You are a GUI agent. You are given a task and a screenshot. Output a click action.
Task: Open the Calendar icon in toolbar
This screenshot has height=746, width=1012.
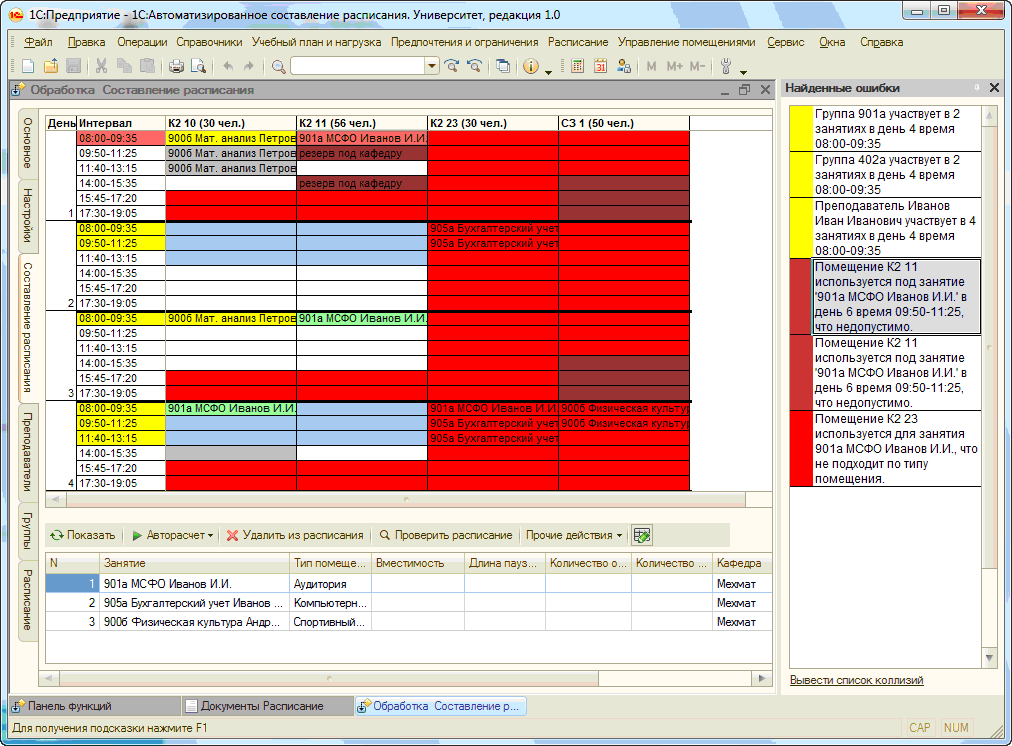click(x=601, y=66)
